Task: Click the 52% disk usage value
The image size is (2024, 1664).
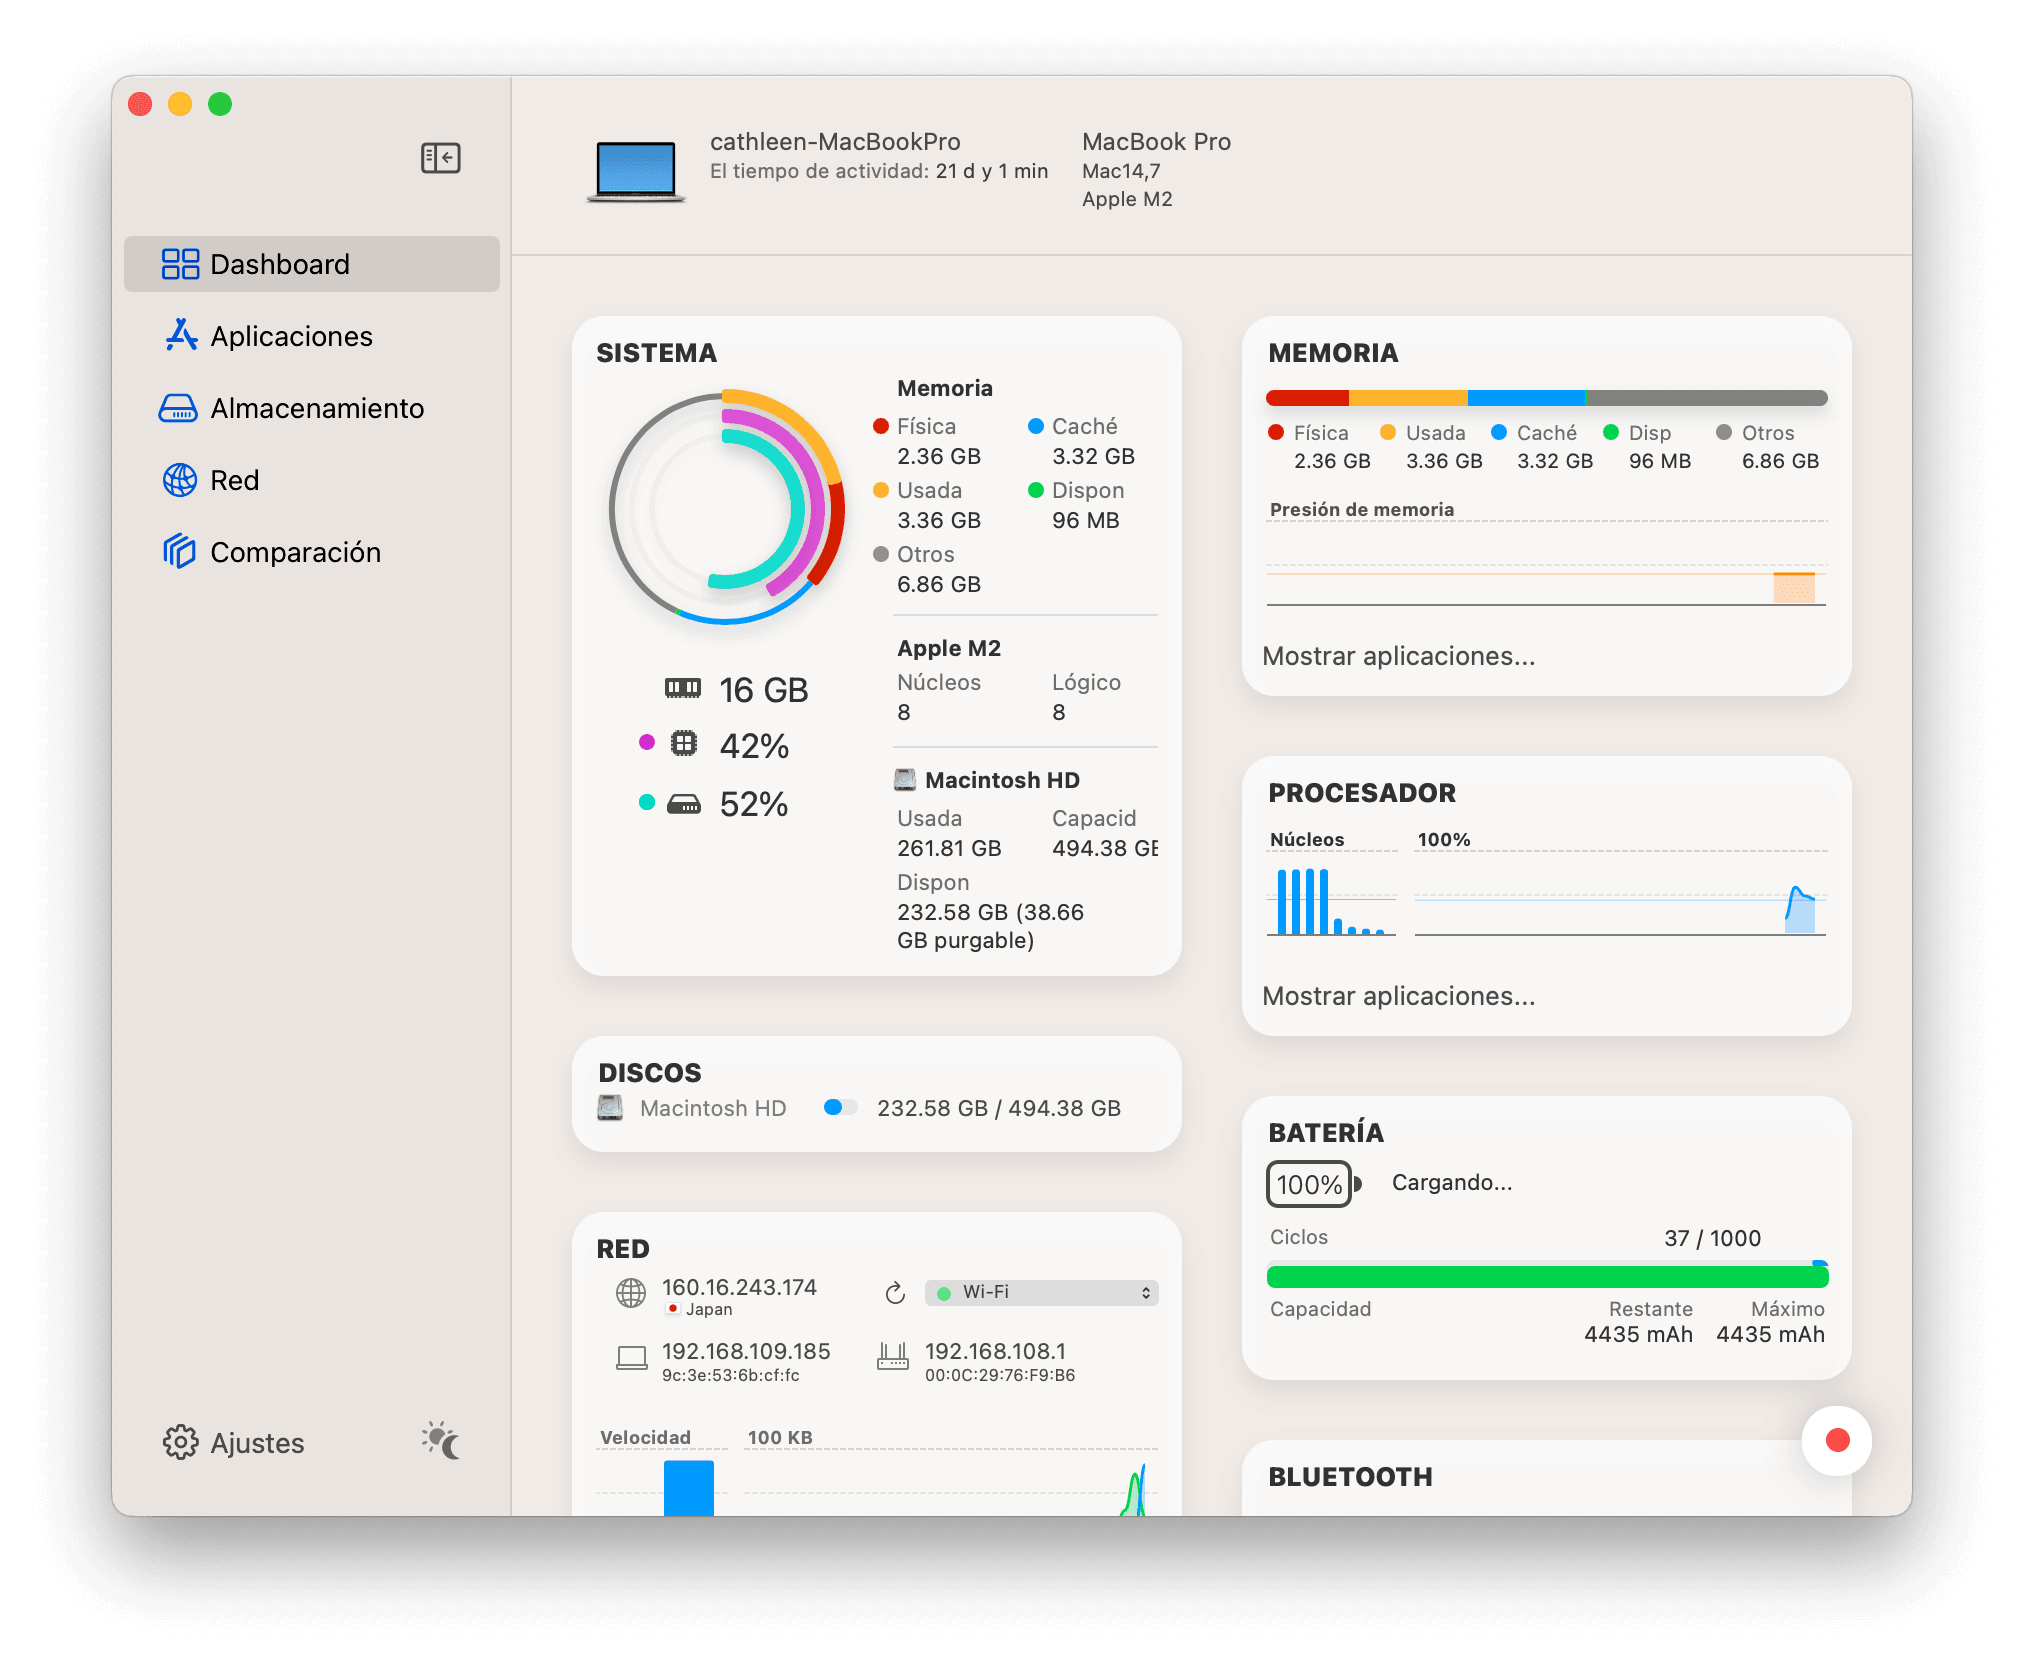Action: click(754, 803)
